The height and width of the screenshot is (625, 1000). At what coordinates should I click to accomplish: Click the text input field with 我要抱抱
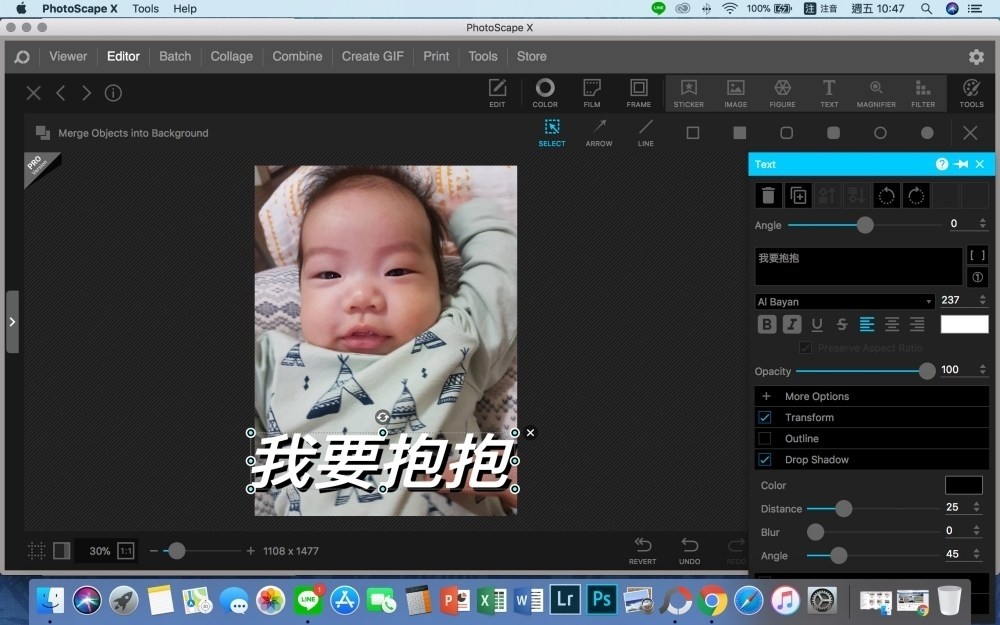tap(857, 267)
